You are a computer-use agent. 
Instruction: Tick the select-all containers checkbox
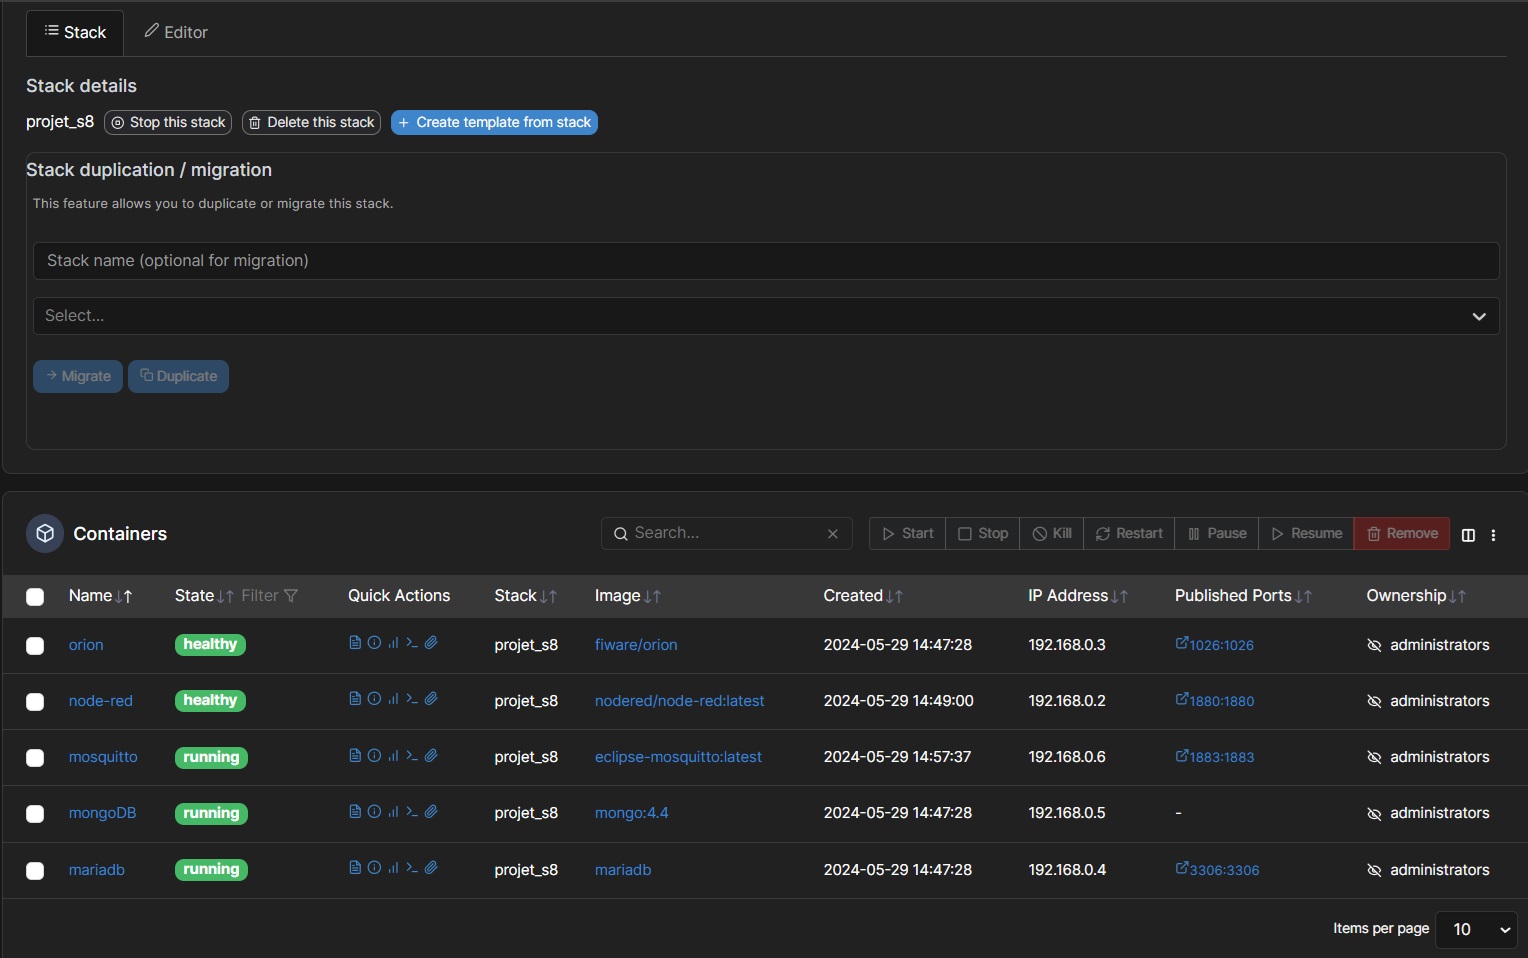pyautogui.click(x=35, y=597)
